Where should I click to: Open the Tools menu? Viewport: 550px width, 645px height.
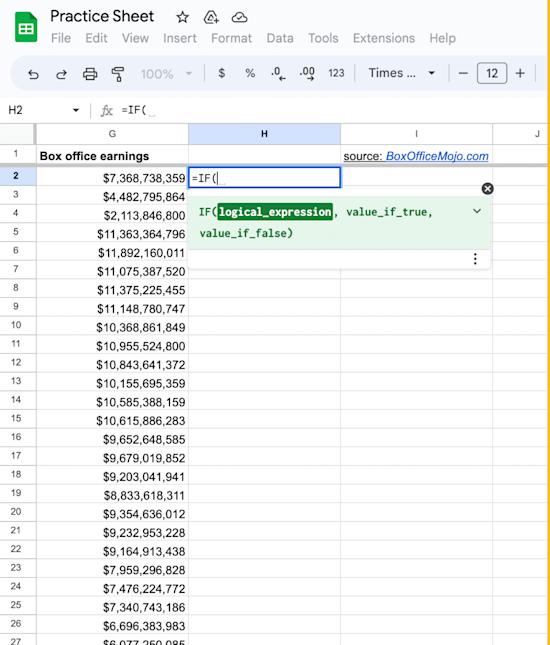pos(323,38)
